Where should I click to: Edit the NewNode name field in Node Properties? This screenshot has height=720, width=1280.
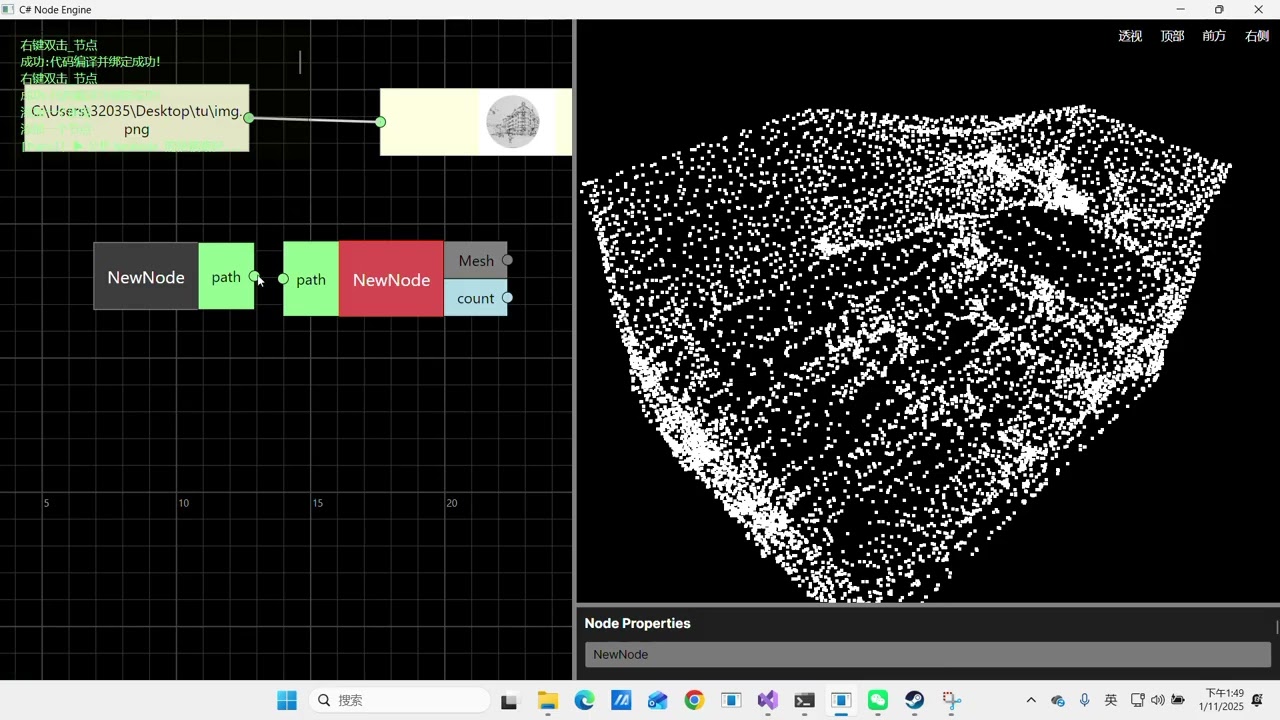tap(928, 655)
